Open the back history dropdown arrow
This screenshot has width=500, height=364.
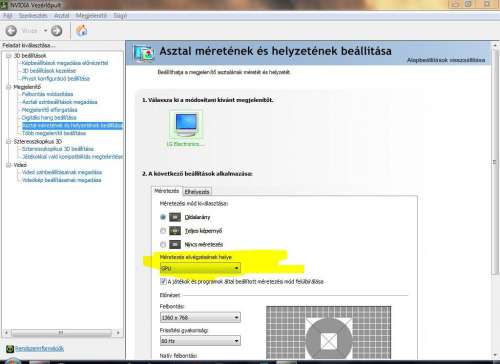click(45, 31)
